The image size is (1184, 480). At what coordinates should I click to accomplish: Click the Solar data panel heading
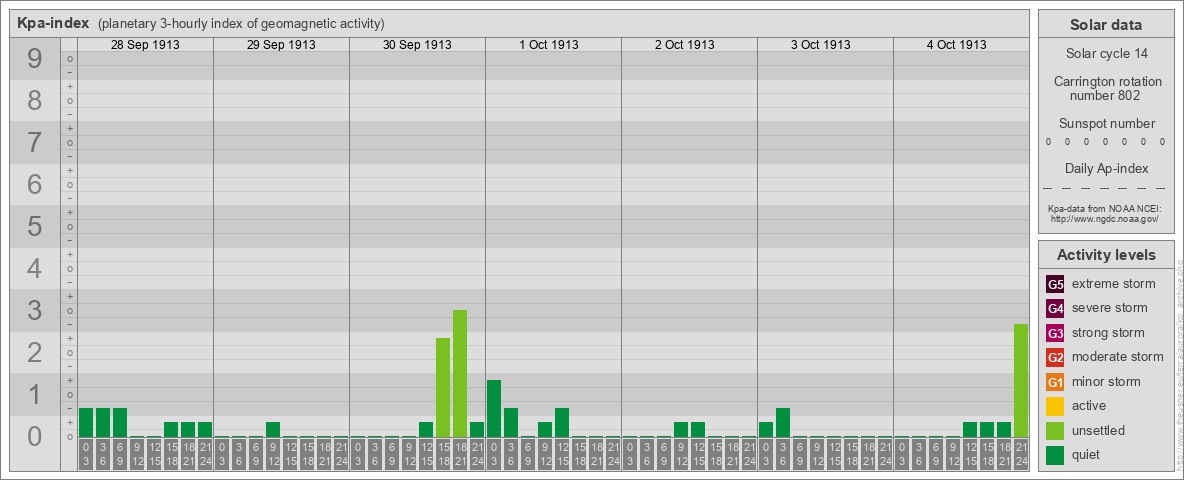click(x=1106, y=25)
